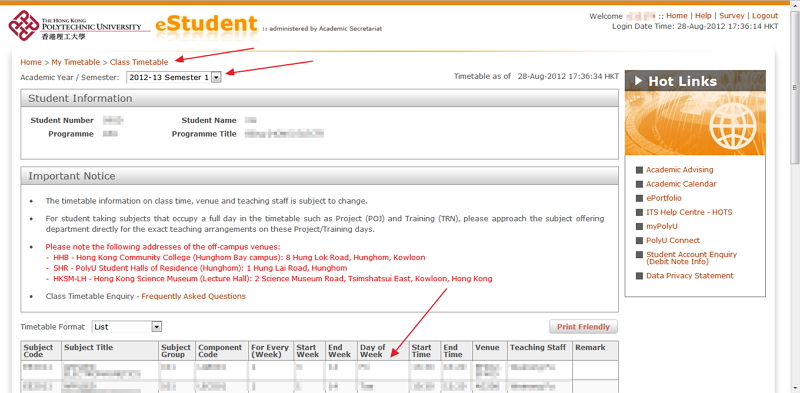Click the Start Week column header
Screen dimensions: 800x393
310,351
